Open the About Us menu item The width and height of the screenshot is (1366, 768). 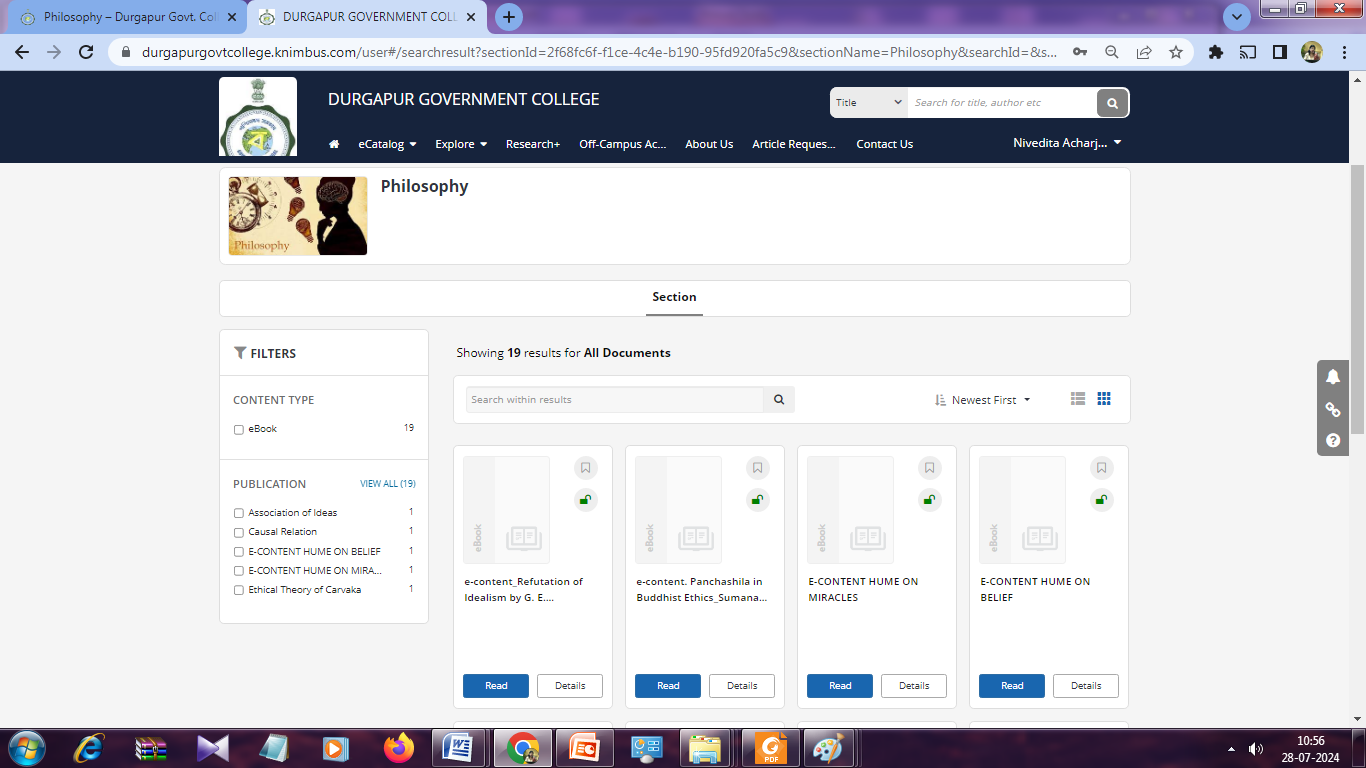pos(709,144)
